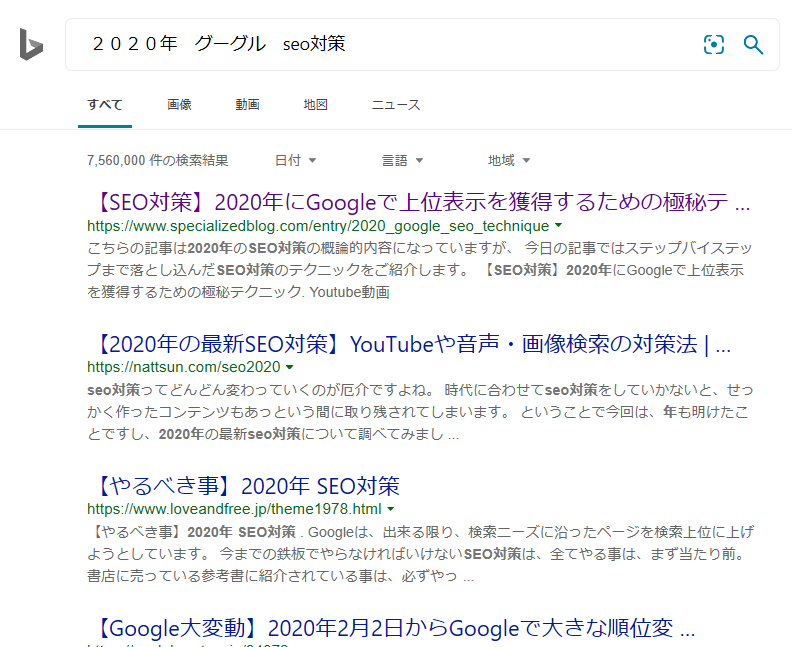Click the Bing logo icon

(31, 44)
